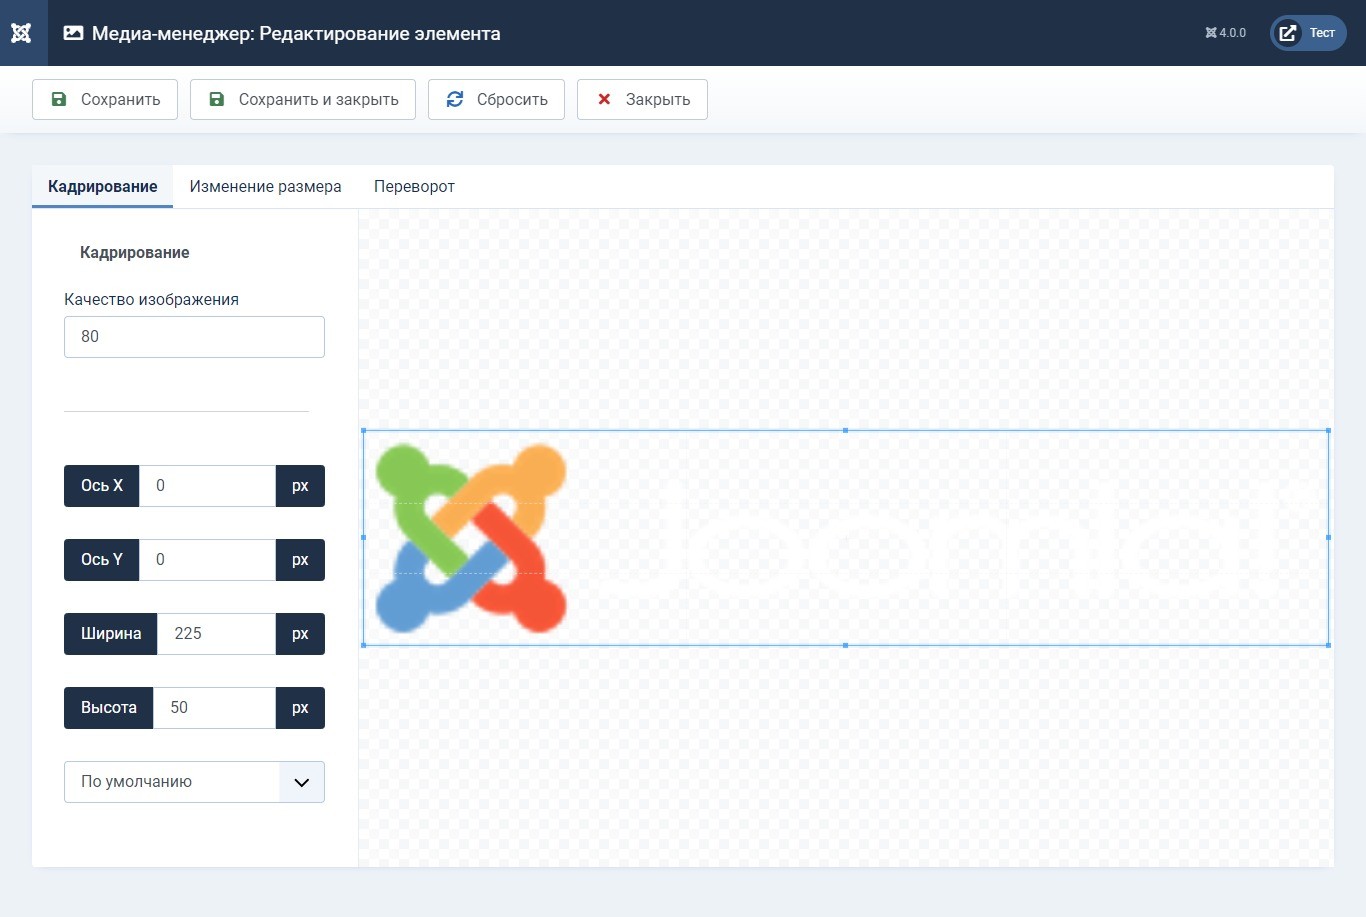This screenshot has height=917, width=1366.
Task: Click the Сбросить reset button
Action: click(x=496, y=100)
